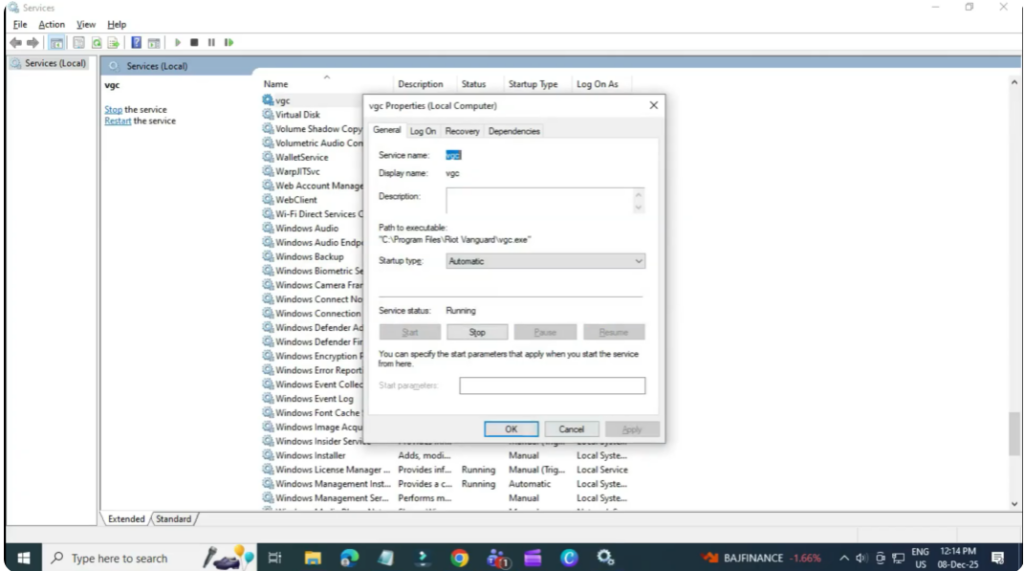This screenshot has height=571, width=1024.
Task: Click the Service name value field
Action: pyautogui.click(x=453, y=155)
